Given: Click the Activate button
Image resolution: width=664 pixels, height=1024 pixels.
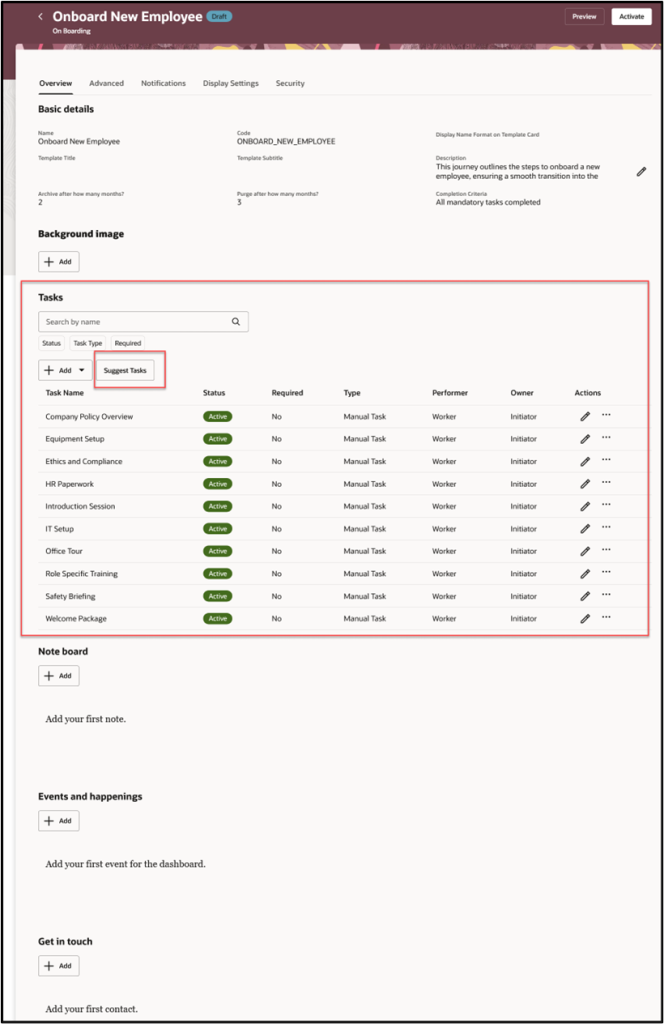Looking at the screenshot, I should [x=631, y=16].
